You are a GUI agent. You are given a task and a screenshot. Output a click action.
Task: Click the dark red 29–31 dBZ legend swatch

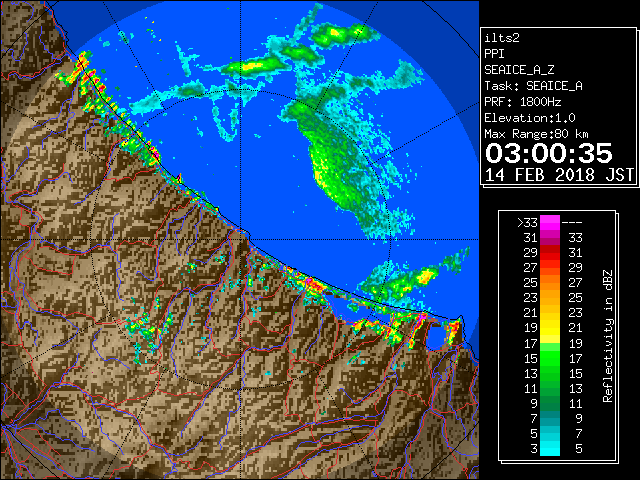tap(550, 253)
